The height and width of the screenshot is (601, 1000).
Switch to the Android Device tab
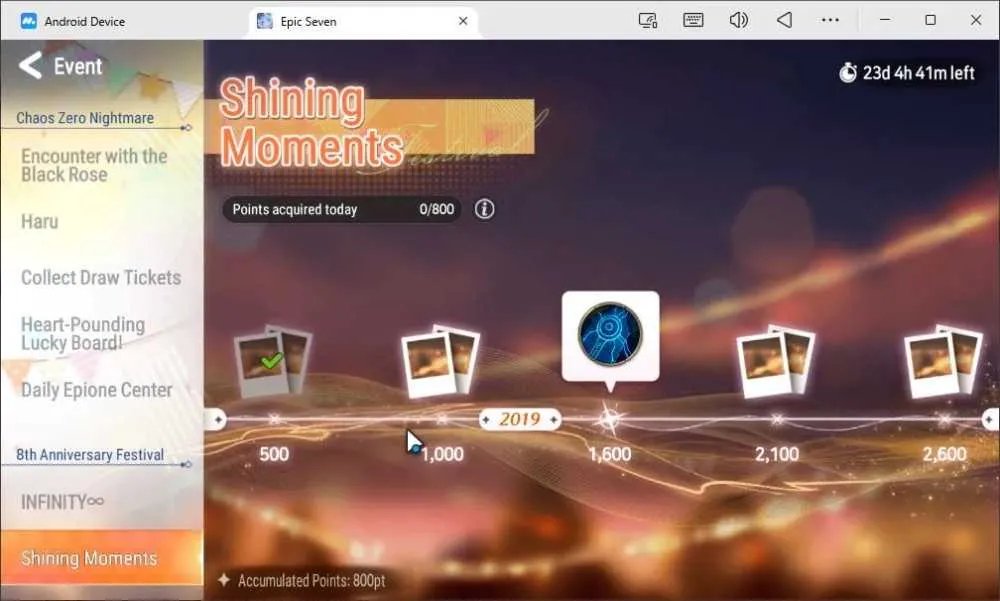coord(73,21)
